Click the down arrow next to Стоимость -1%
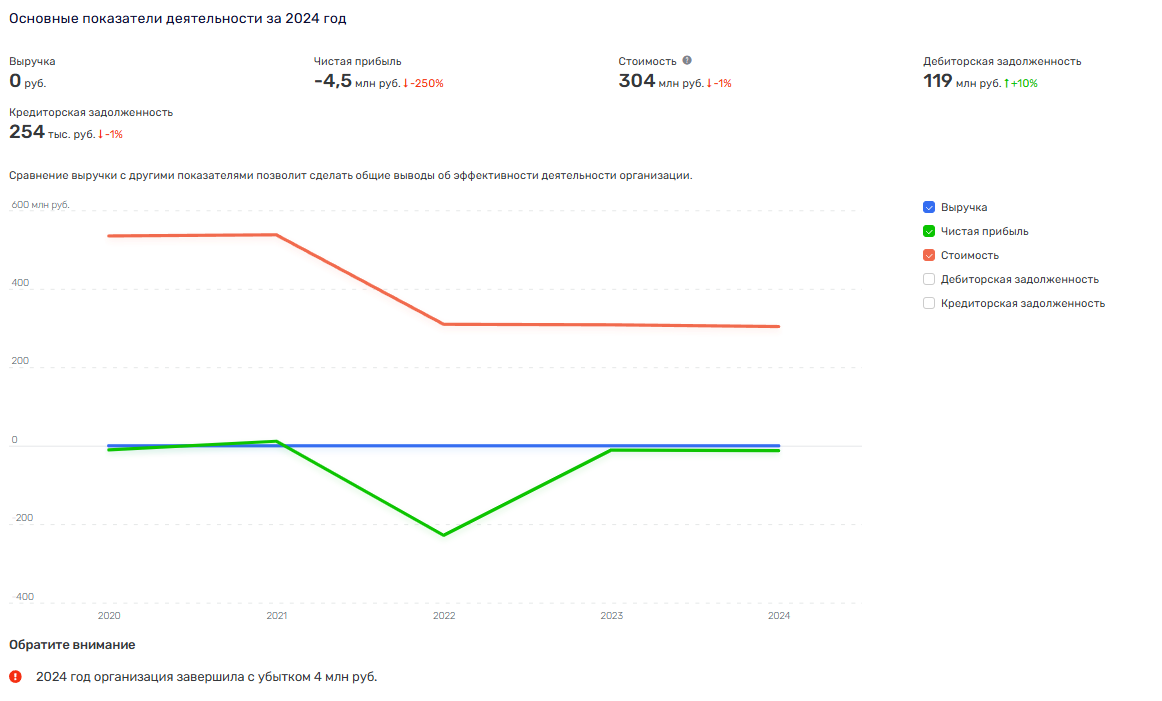1162x701 pixels. tap(709, 84)
